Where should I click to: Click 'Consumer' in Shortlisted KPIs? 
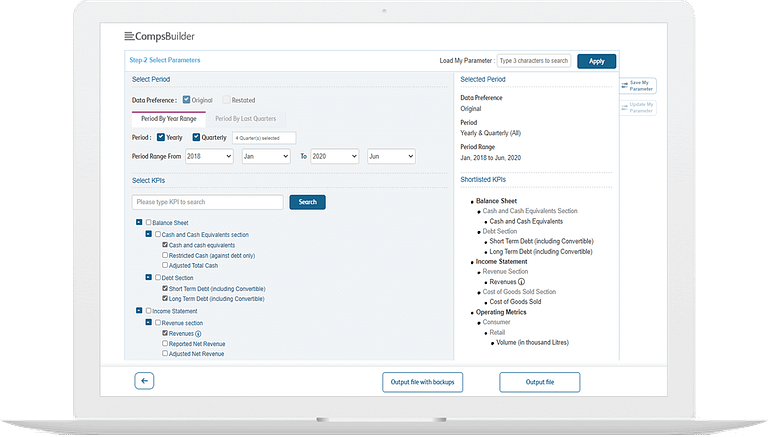tap(496, 322)
